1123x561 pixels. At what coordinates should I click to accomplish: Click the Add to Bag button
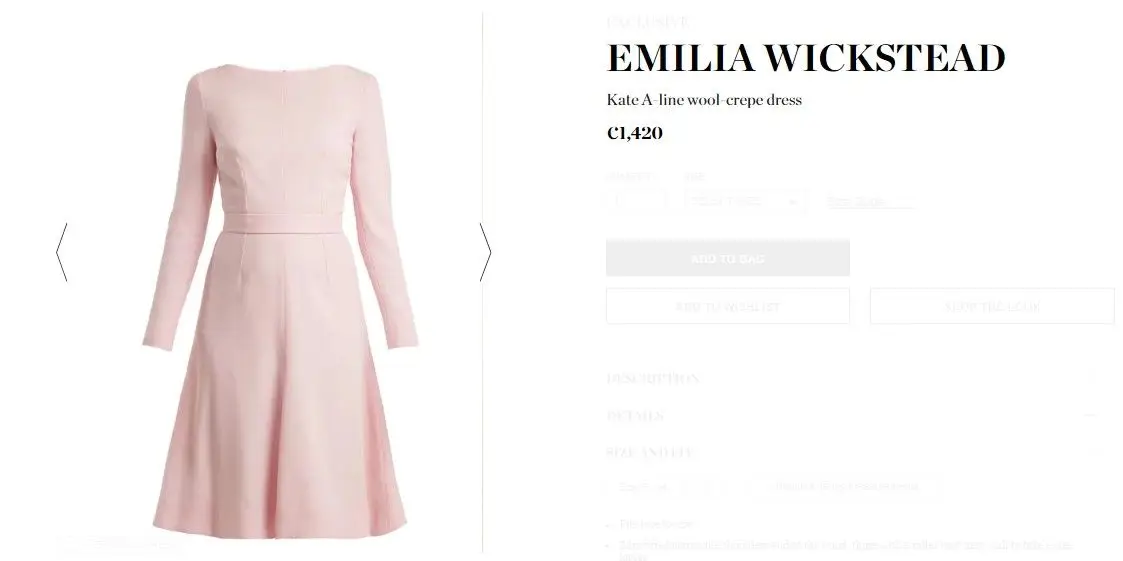pyautogui.click(x=728, y=258)
